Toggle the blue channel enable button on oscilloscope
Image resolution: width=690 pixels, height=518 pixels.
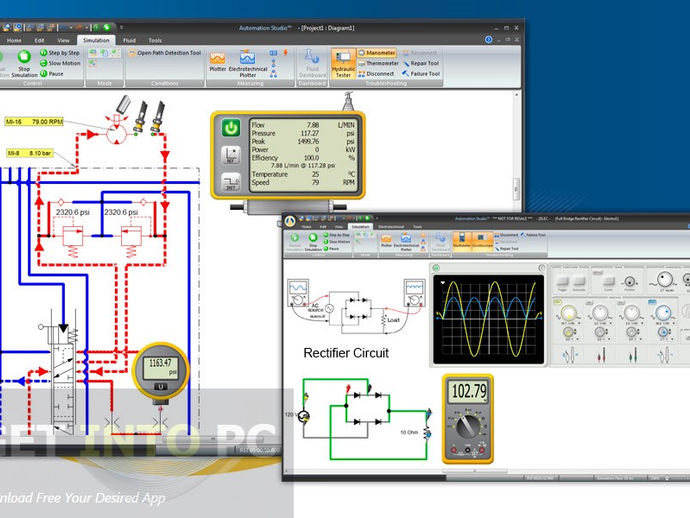653,302
